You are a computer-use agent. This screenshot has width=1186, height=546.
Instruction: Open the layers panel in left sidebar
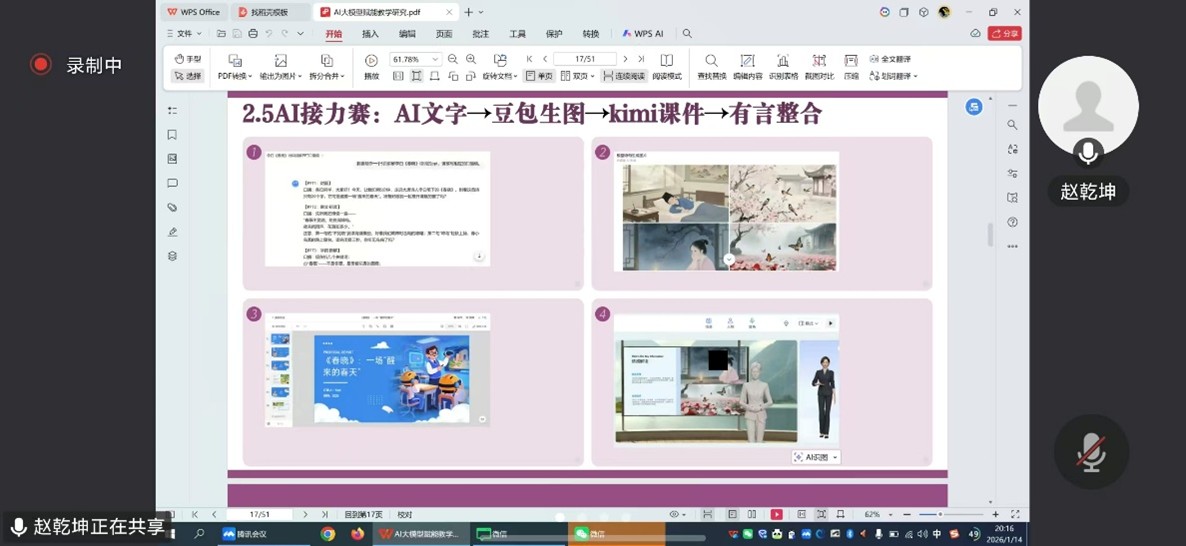point(172,256)
